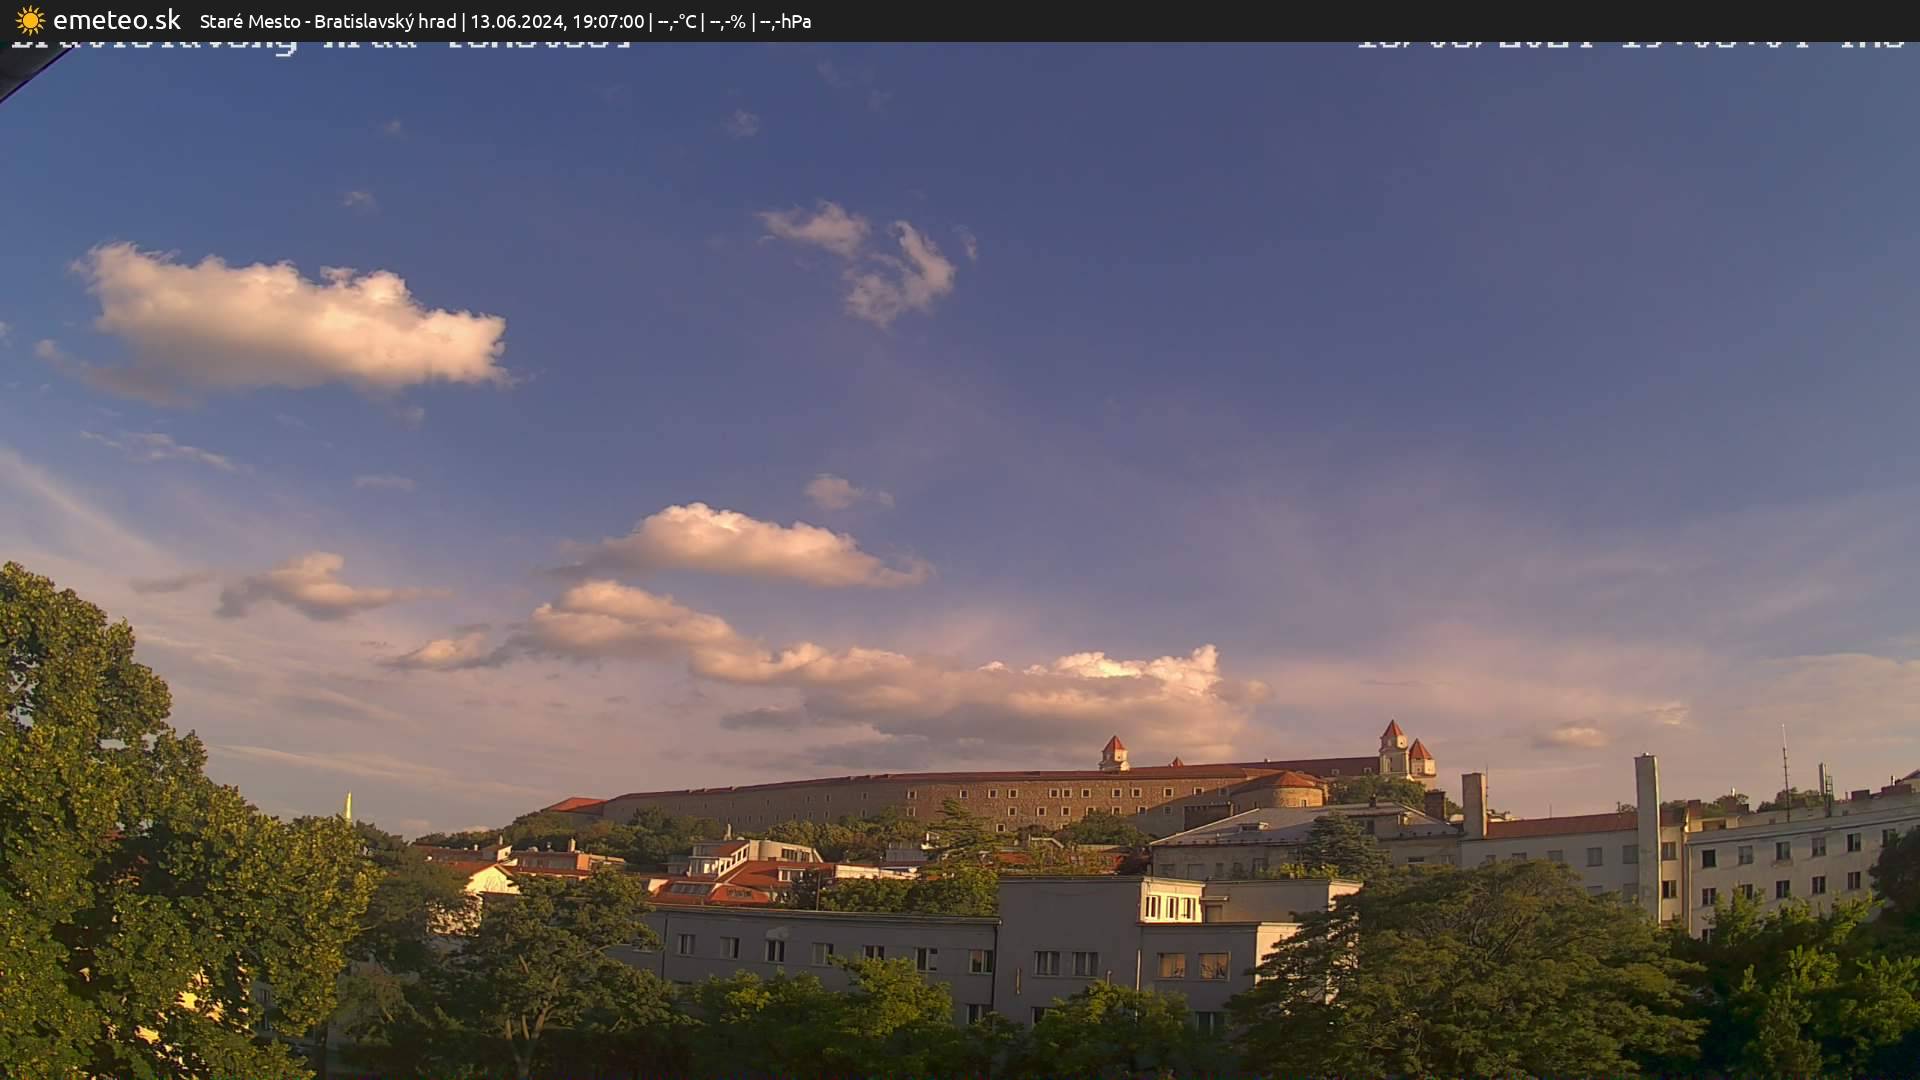Open the emeteo.sk homepage link
Viewport: 1920px width, 1080px height.
tap(120, 20)
